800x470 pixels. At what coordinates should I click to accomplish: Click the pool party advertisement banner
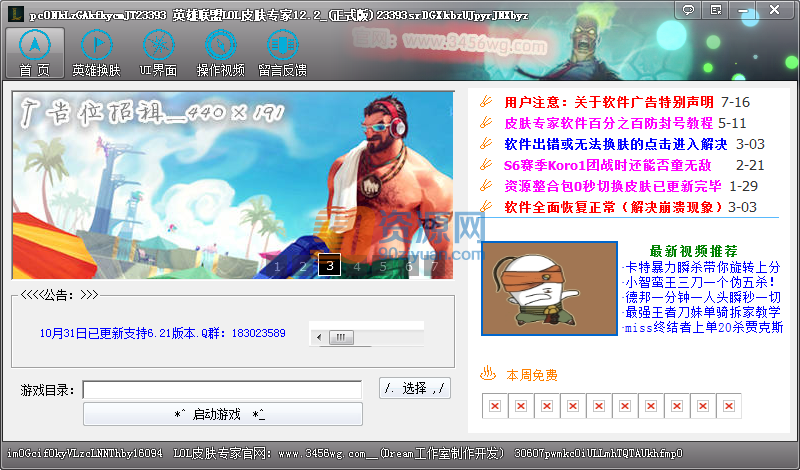pyautogui.click(x=233, y=185)
